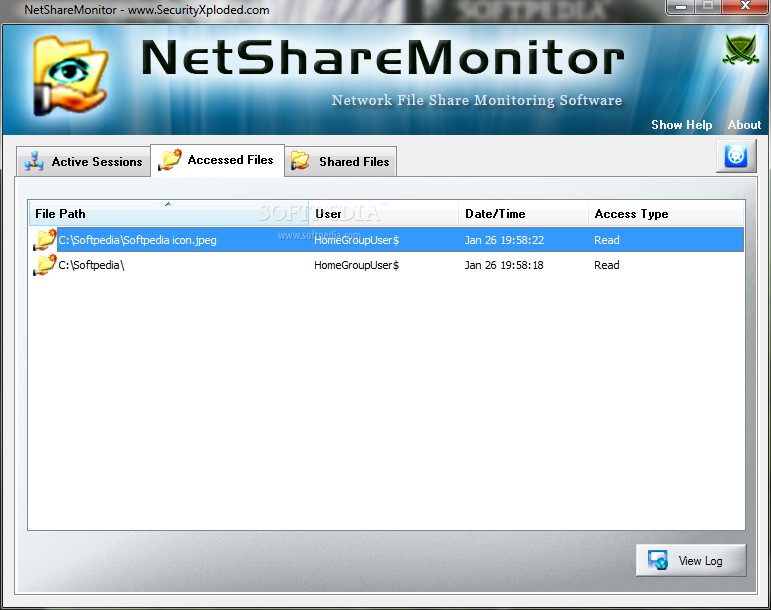Click timestamp Jan 26 19:58:22

click(504, 240)
